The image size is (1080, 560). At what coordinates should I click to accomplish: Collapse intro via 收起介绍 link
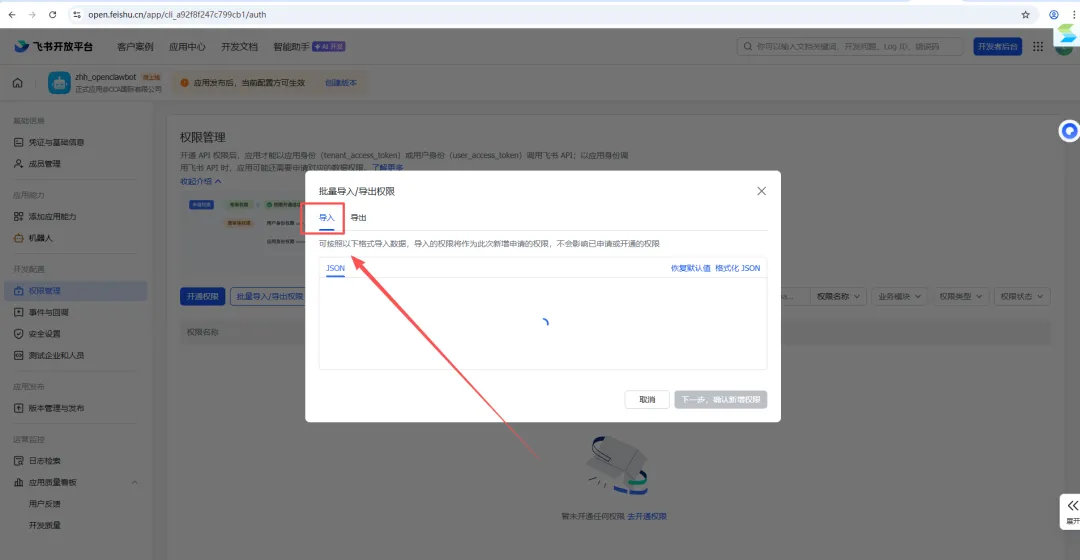(x=200, y=182)
